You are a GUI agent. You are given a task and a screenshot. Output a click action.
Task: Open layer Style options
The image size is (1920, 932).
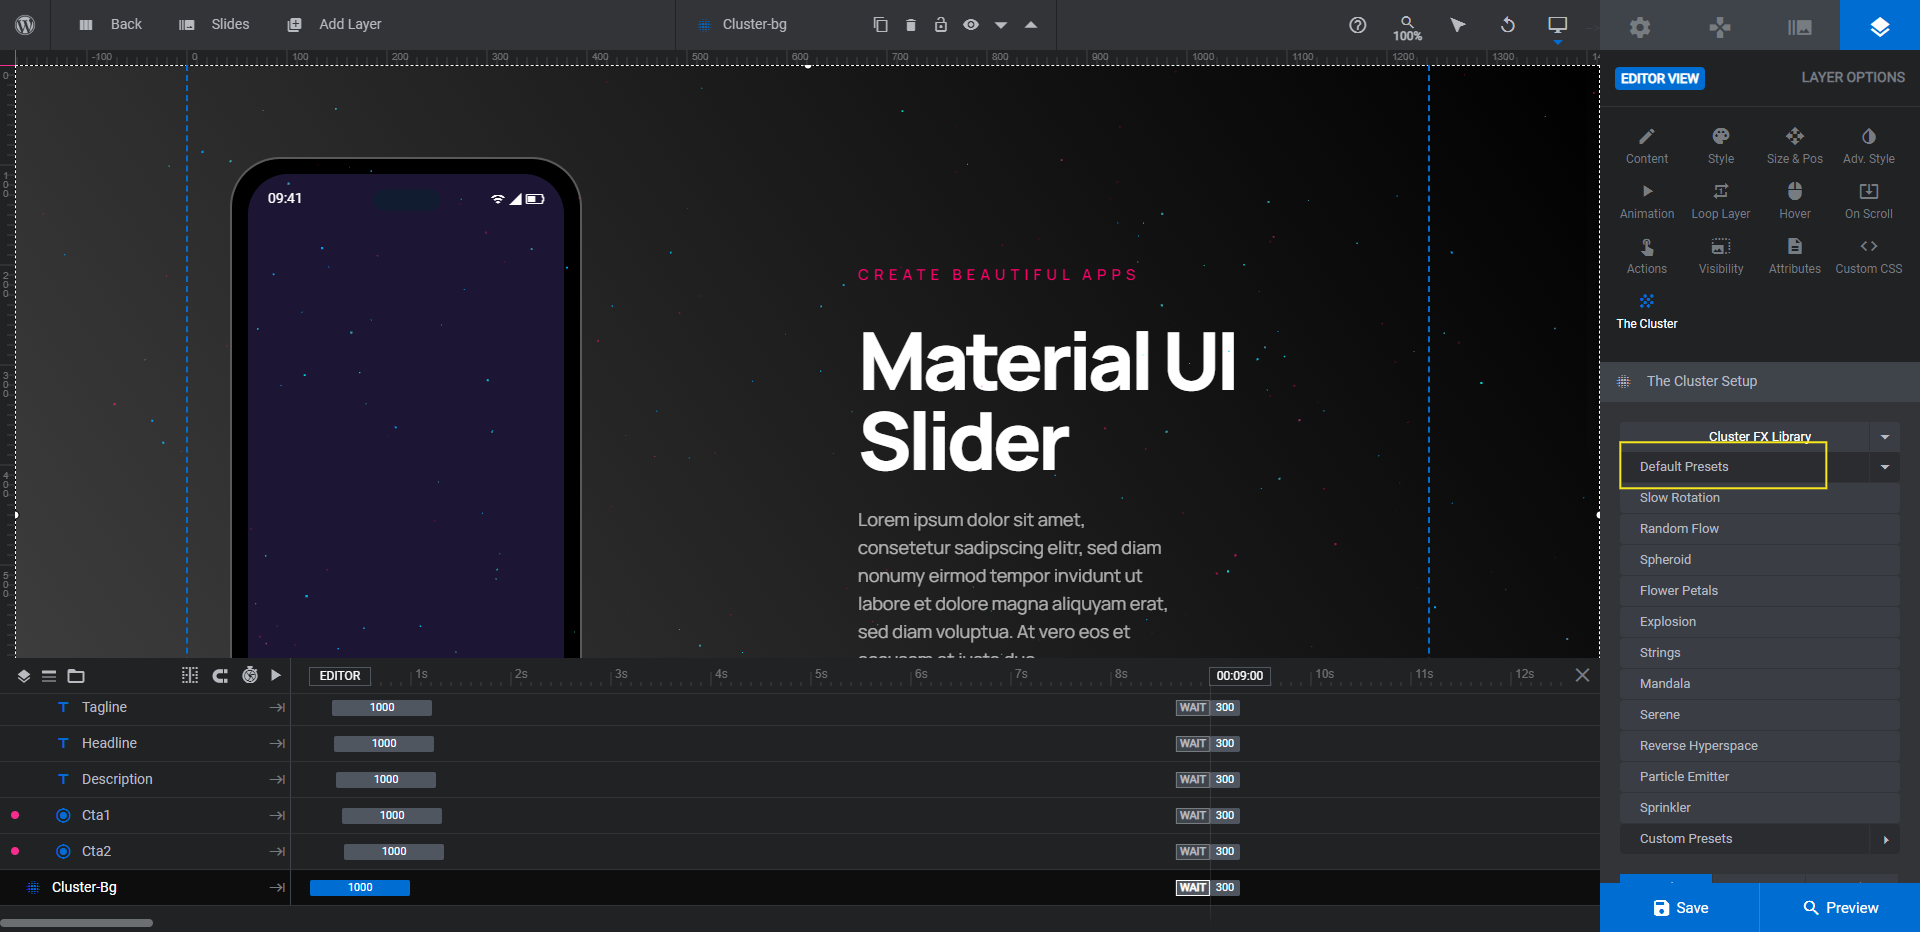(x=1721, y=146)
